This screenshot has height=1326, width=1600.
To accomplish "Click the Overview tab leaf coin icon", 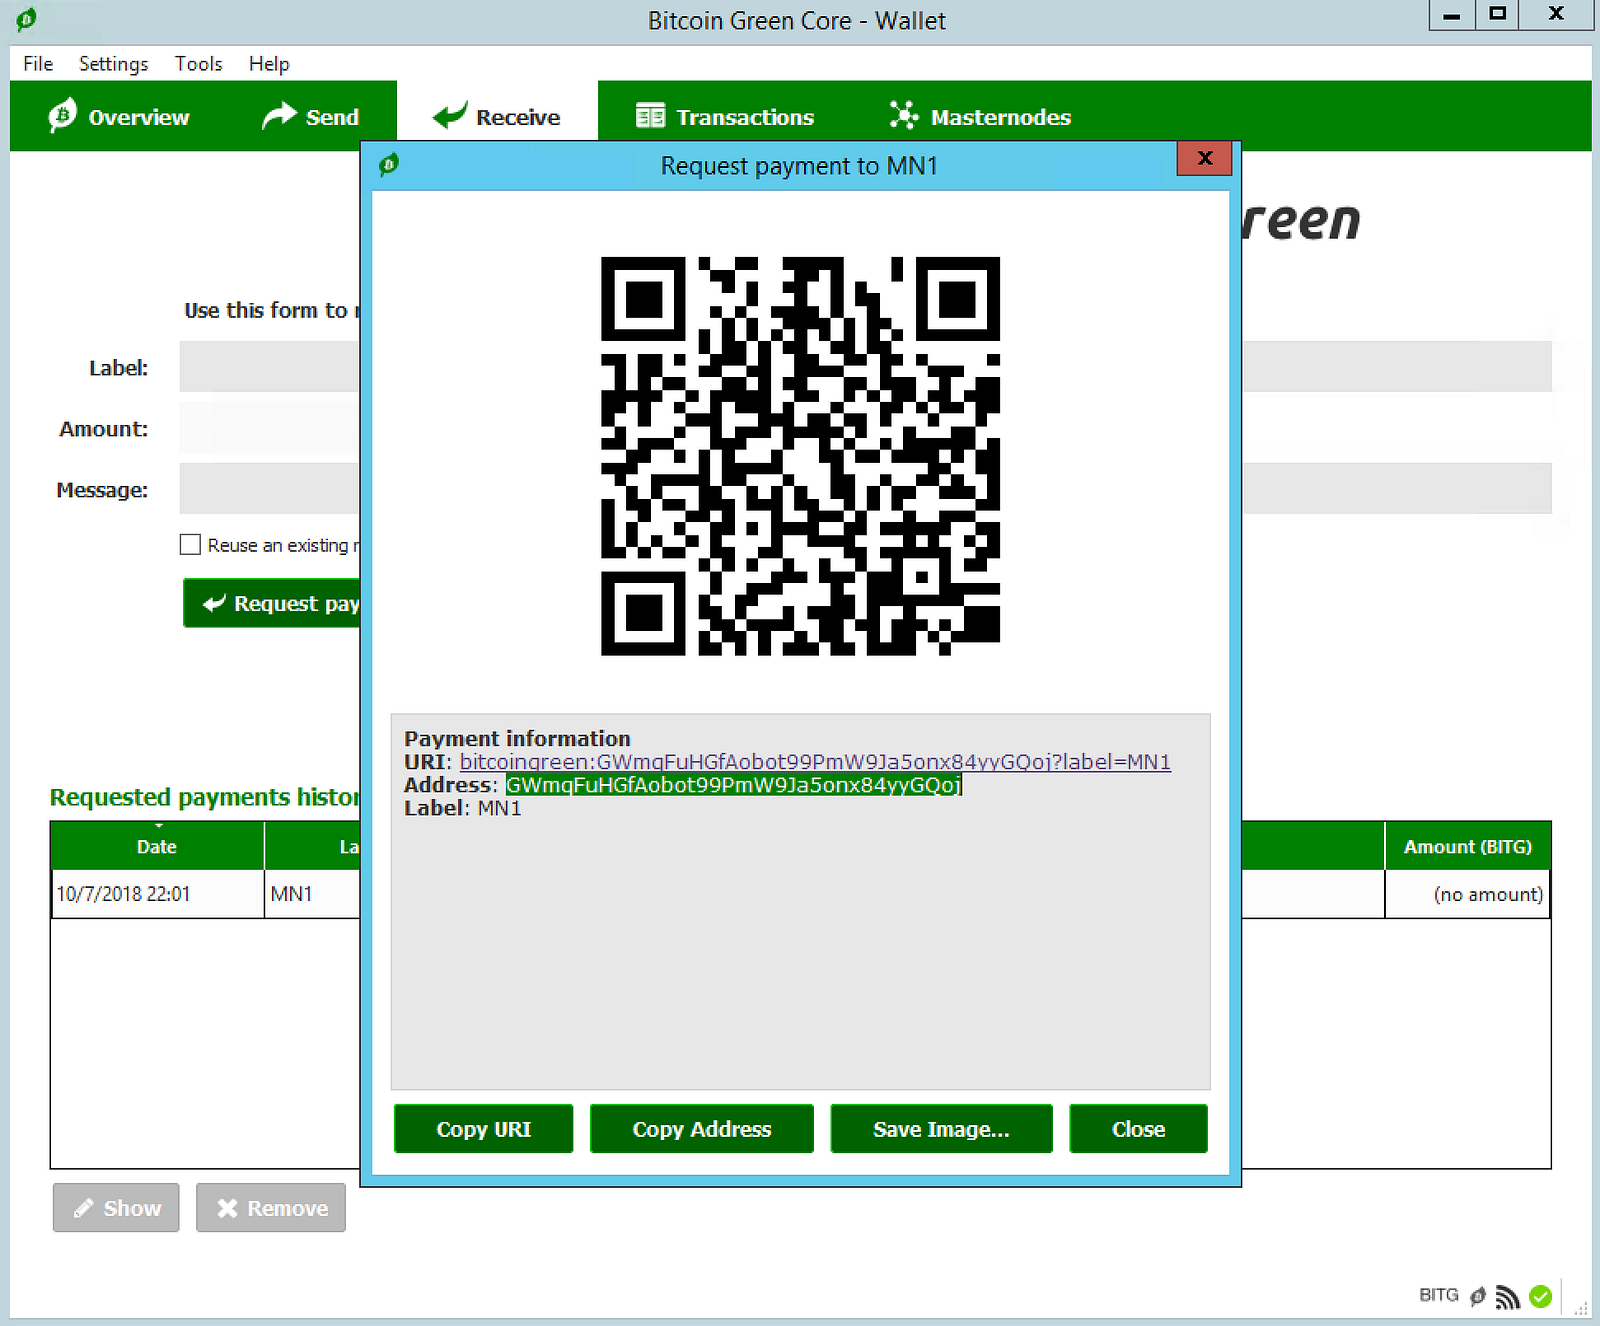I will (x=62, y=116).
